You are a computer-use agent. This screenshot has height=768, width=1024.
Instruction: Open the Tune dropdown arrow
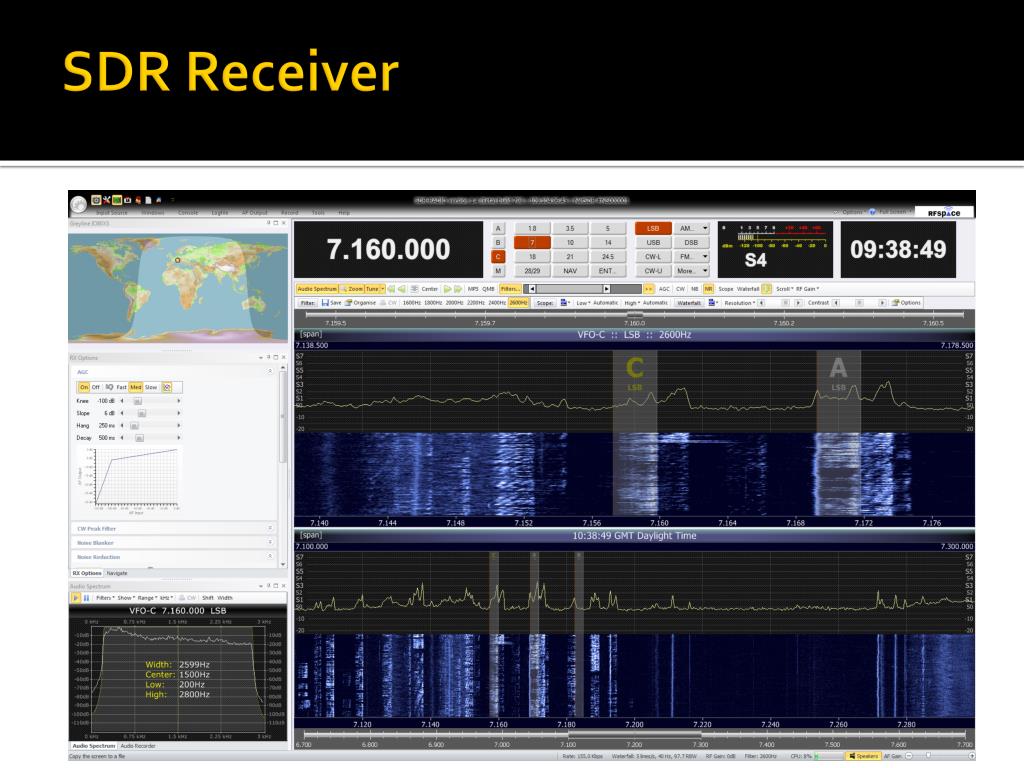[383, 289]
